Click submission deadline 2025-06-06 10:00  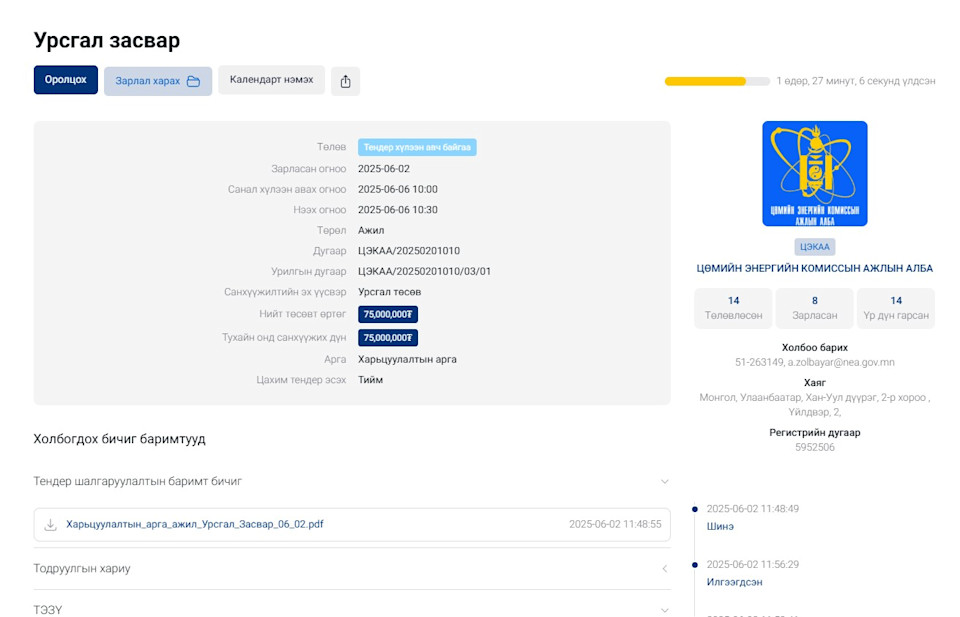click(398, 189)
